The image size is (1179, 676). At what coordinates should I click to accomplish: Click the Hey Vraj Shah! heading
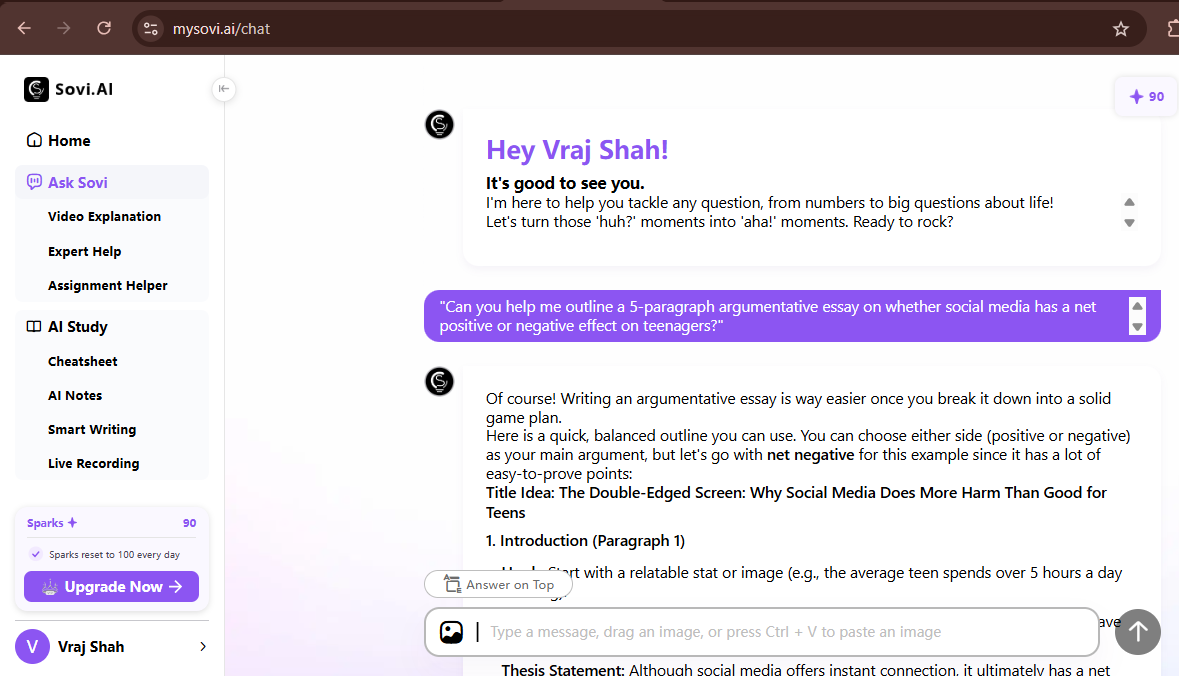coord(577,150)
